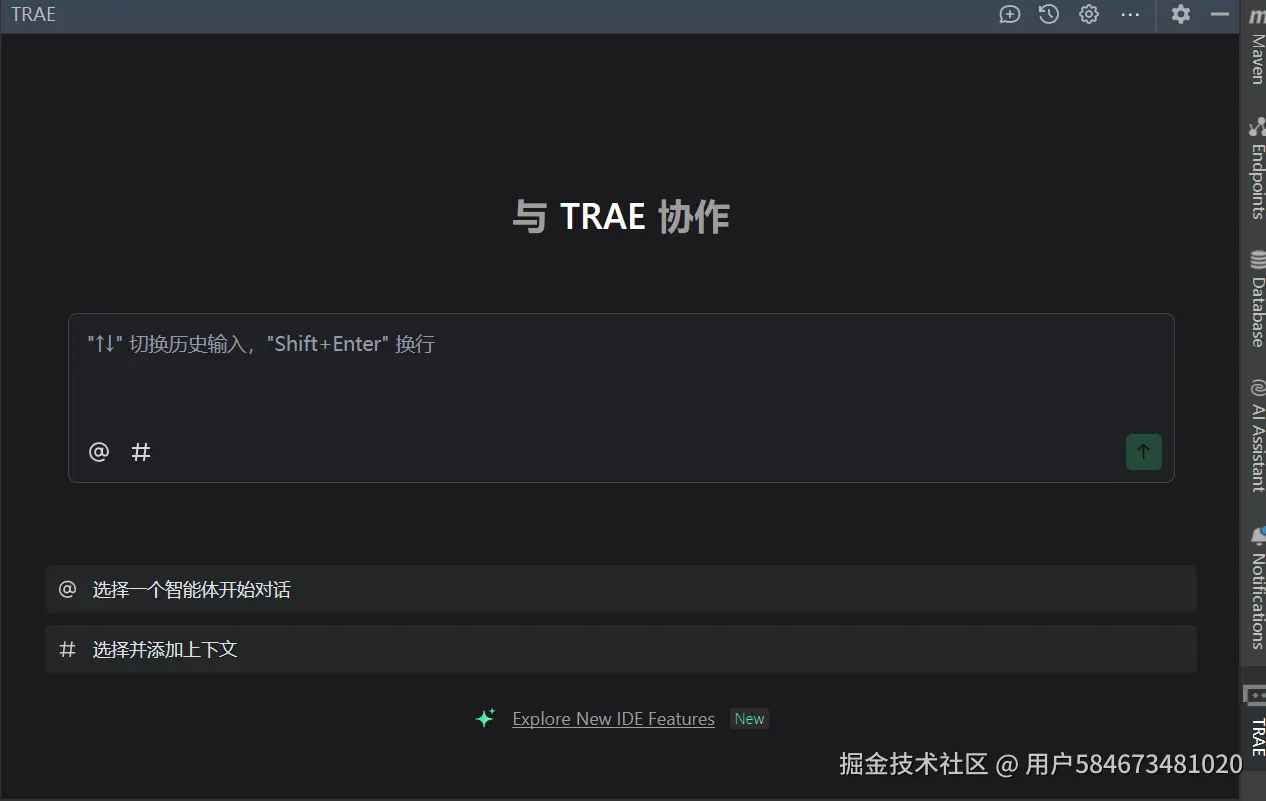The image size is (1266, 801).
Task: Choose '选择并添加上下文' option
Action: pos(620,649)
